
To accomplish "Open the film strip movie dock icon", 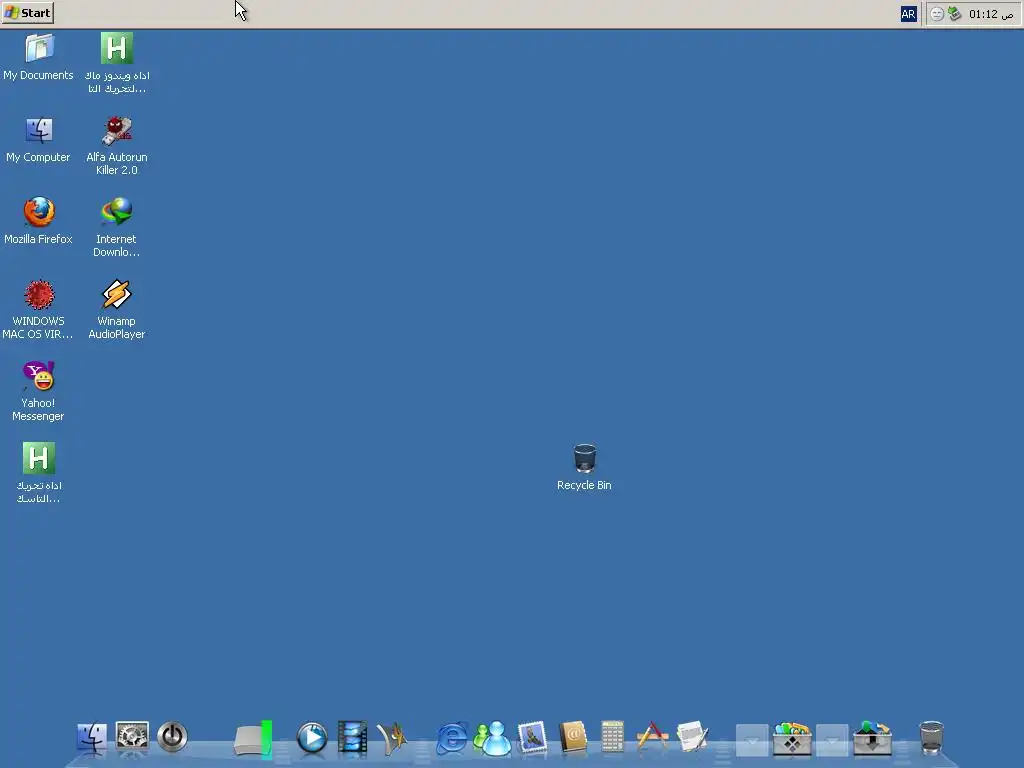I will point(353,738).
